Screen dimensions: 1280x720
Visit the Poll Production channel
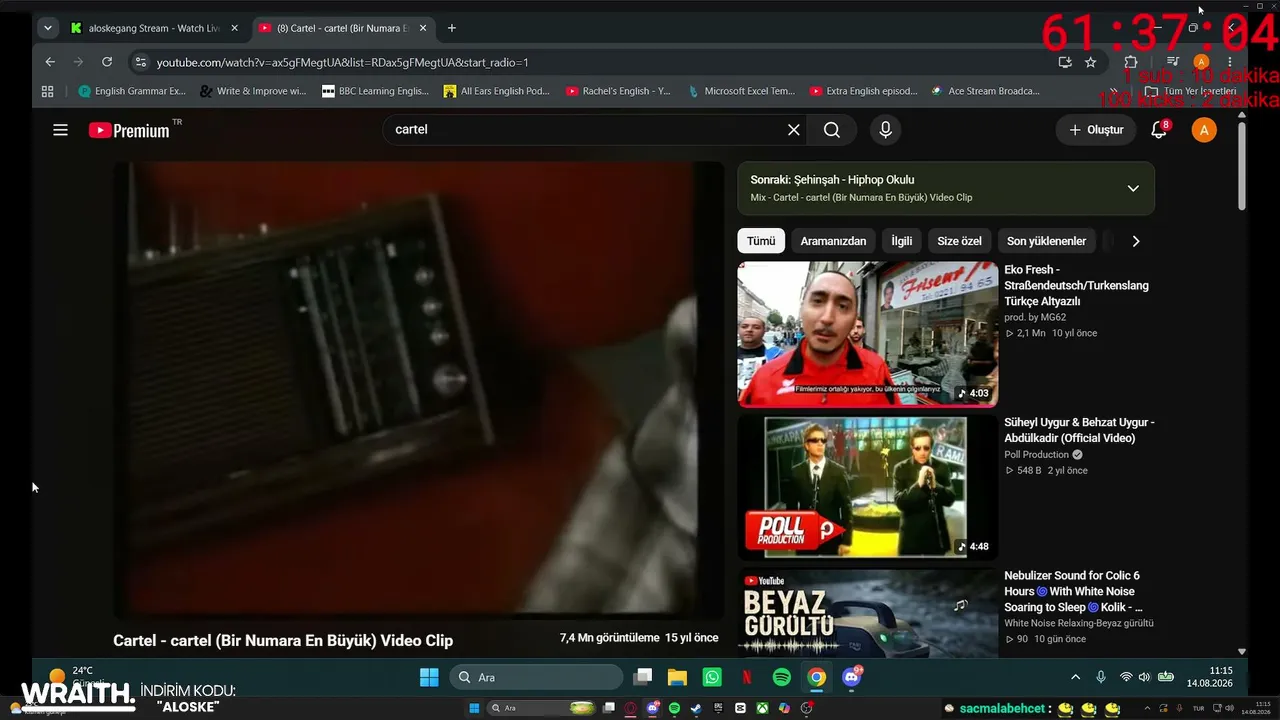(1036, 454)
